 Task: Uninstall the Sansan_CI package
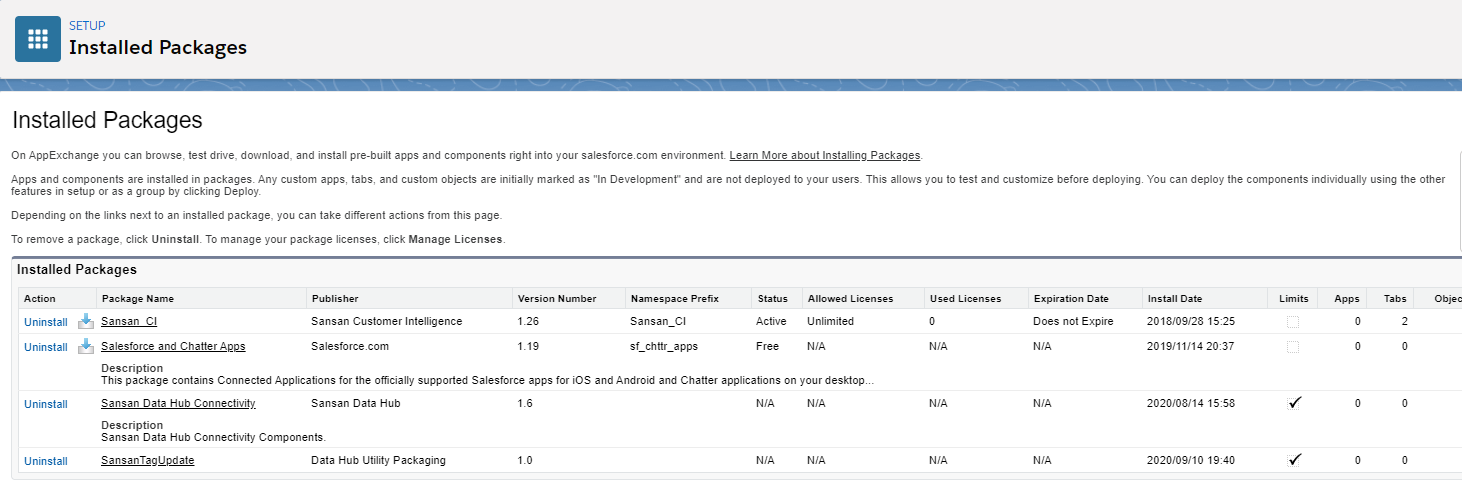coord(46,322)
